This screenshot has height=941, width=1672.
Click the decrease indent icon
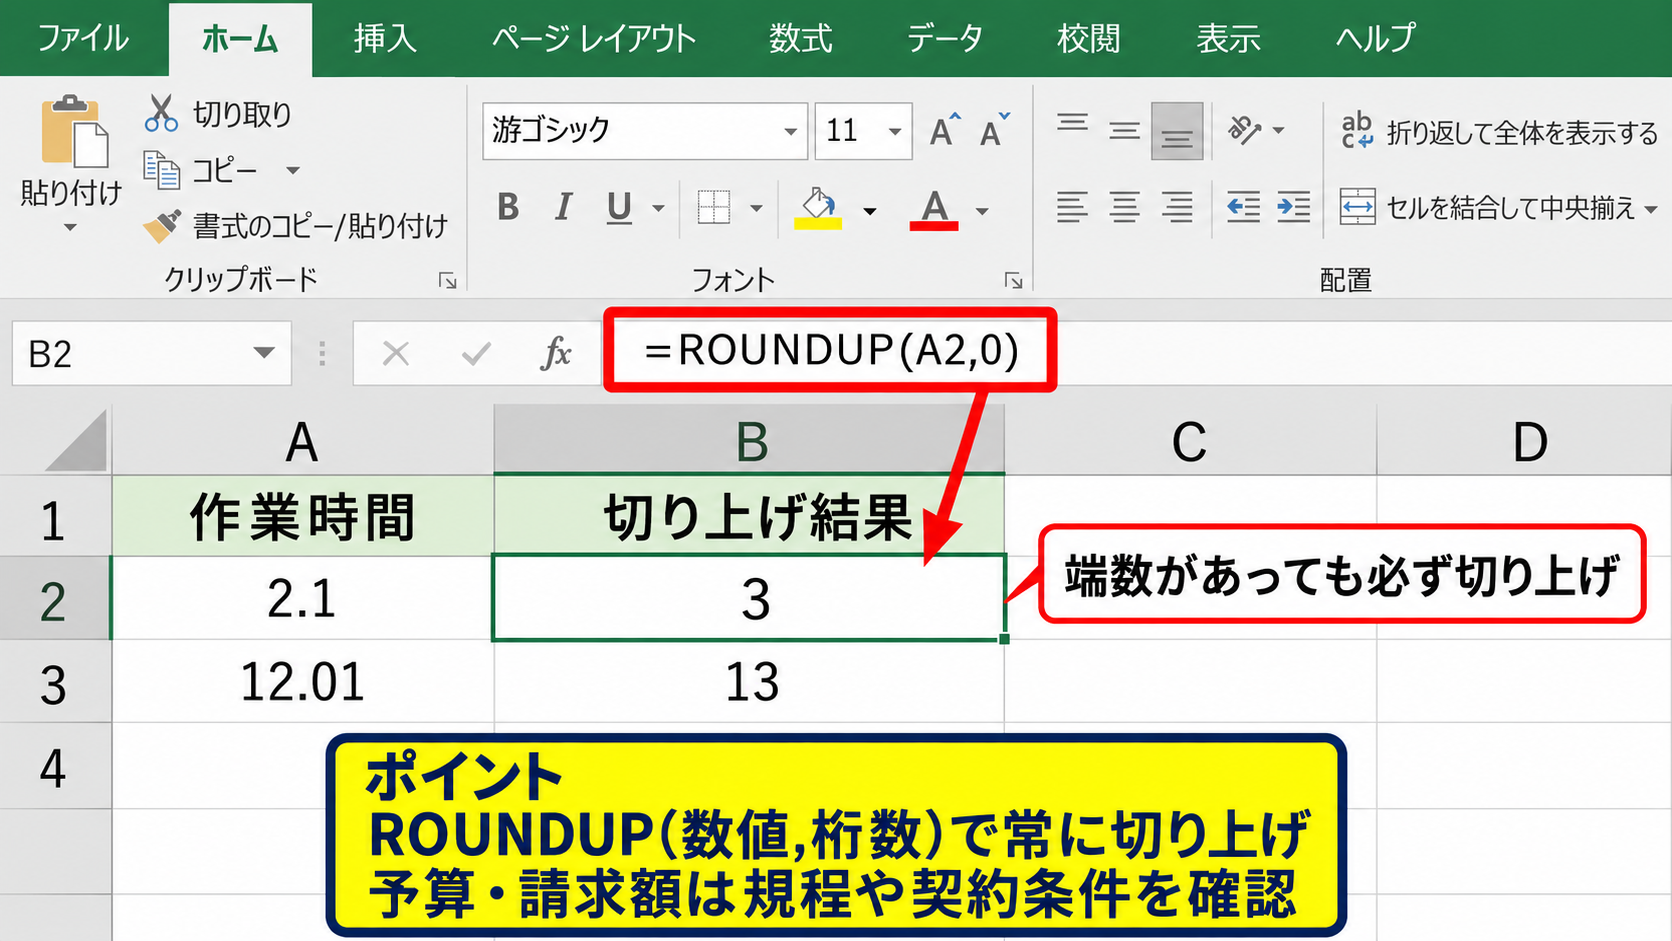click(x=1243, y=208)
